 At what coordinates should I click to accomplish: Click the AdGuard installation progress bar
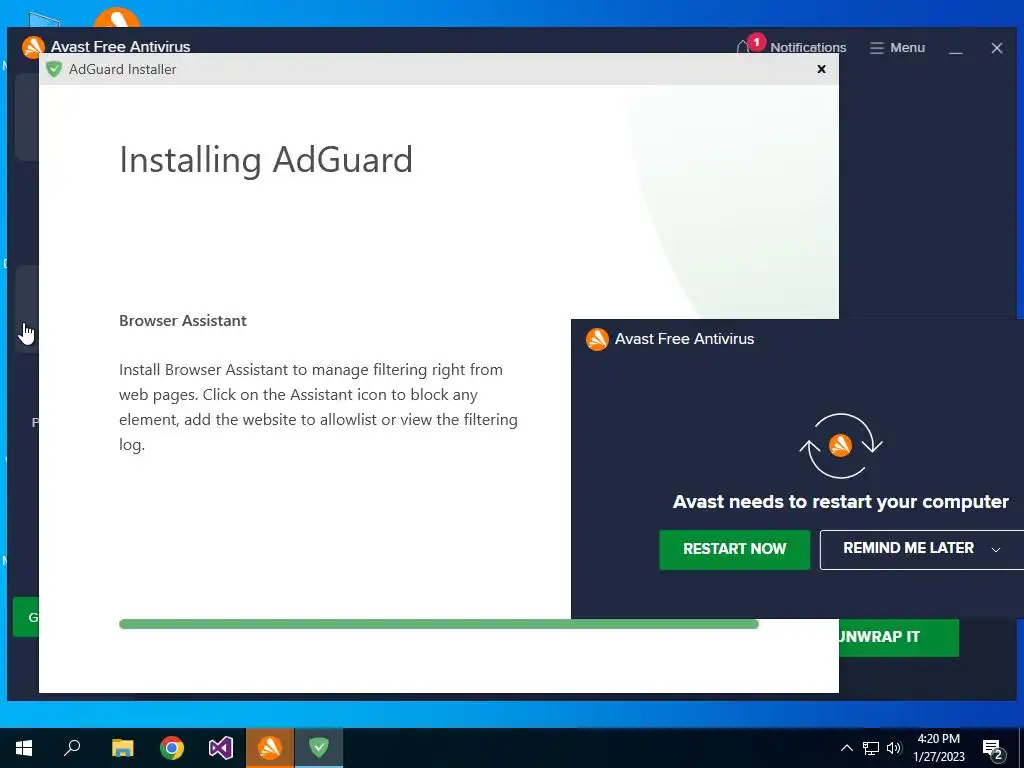pos(439,624)
